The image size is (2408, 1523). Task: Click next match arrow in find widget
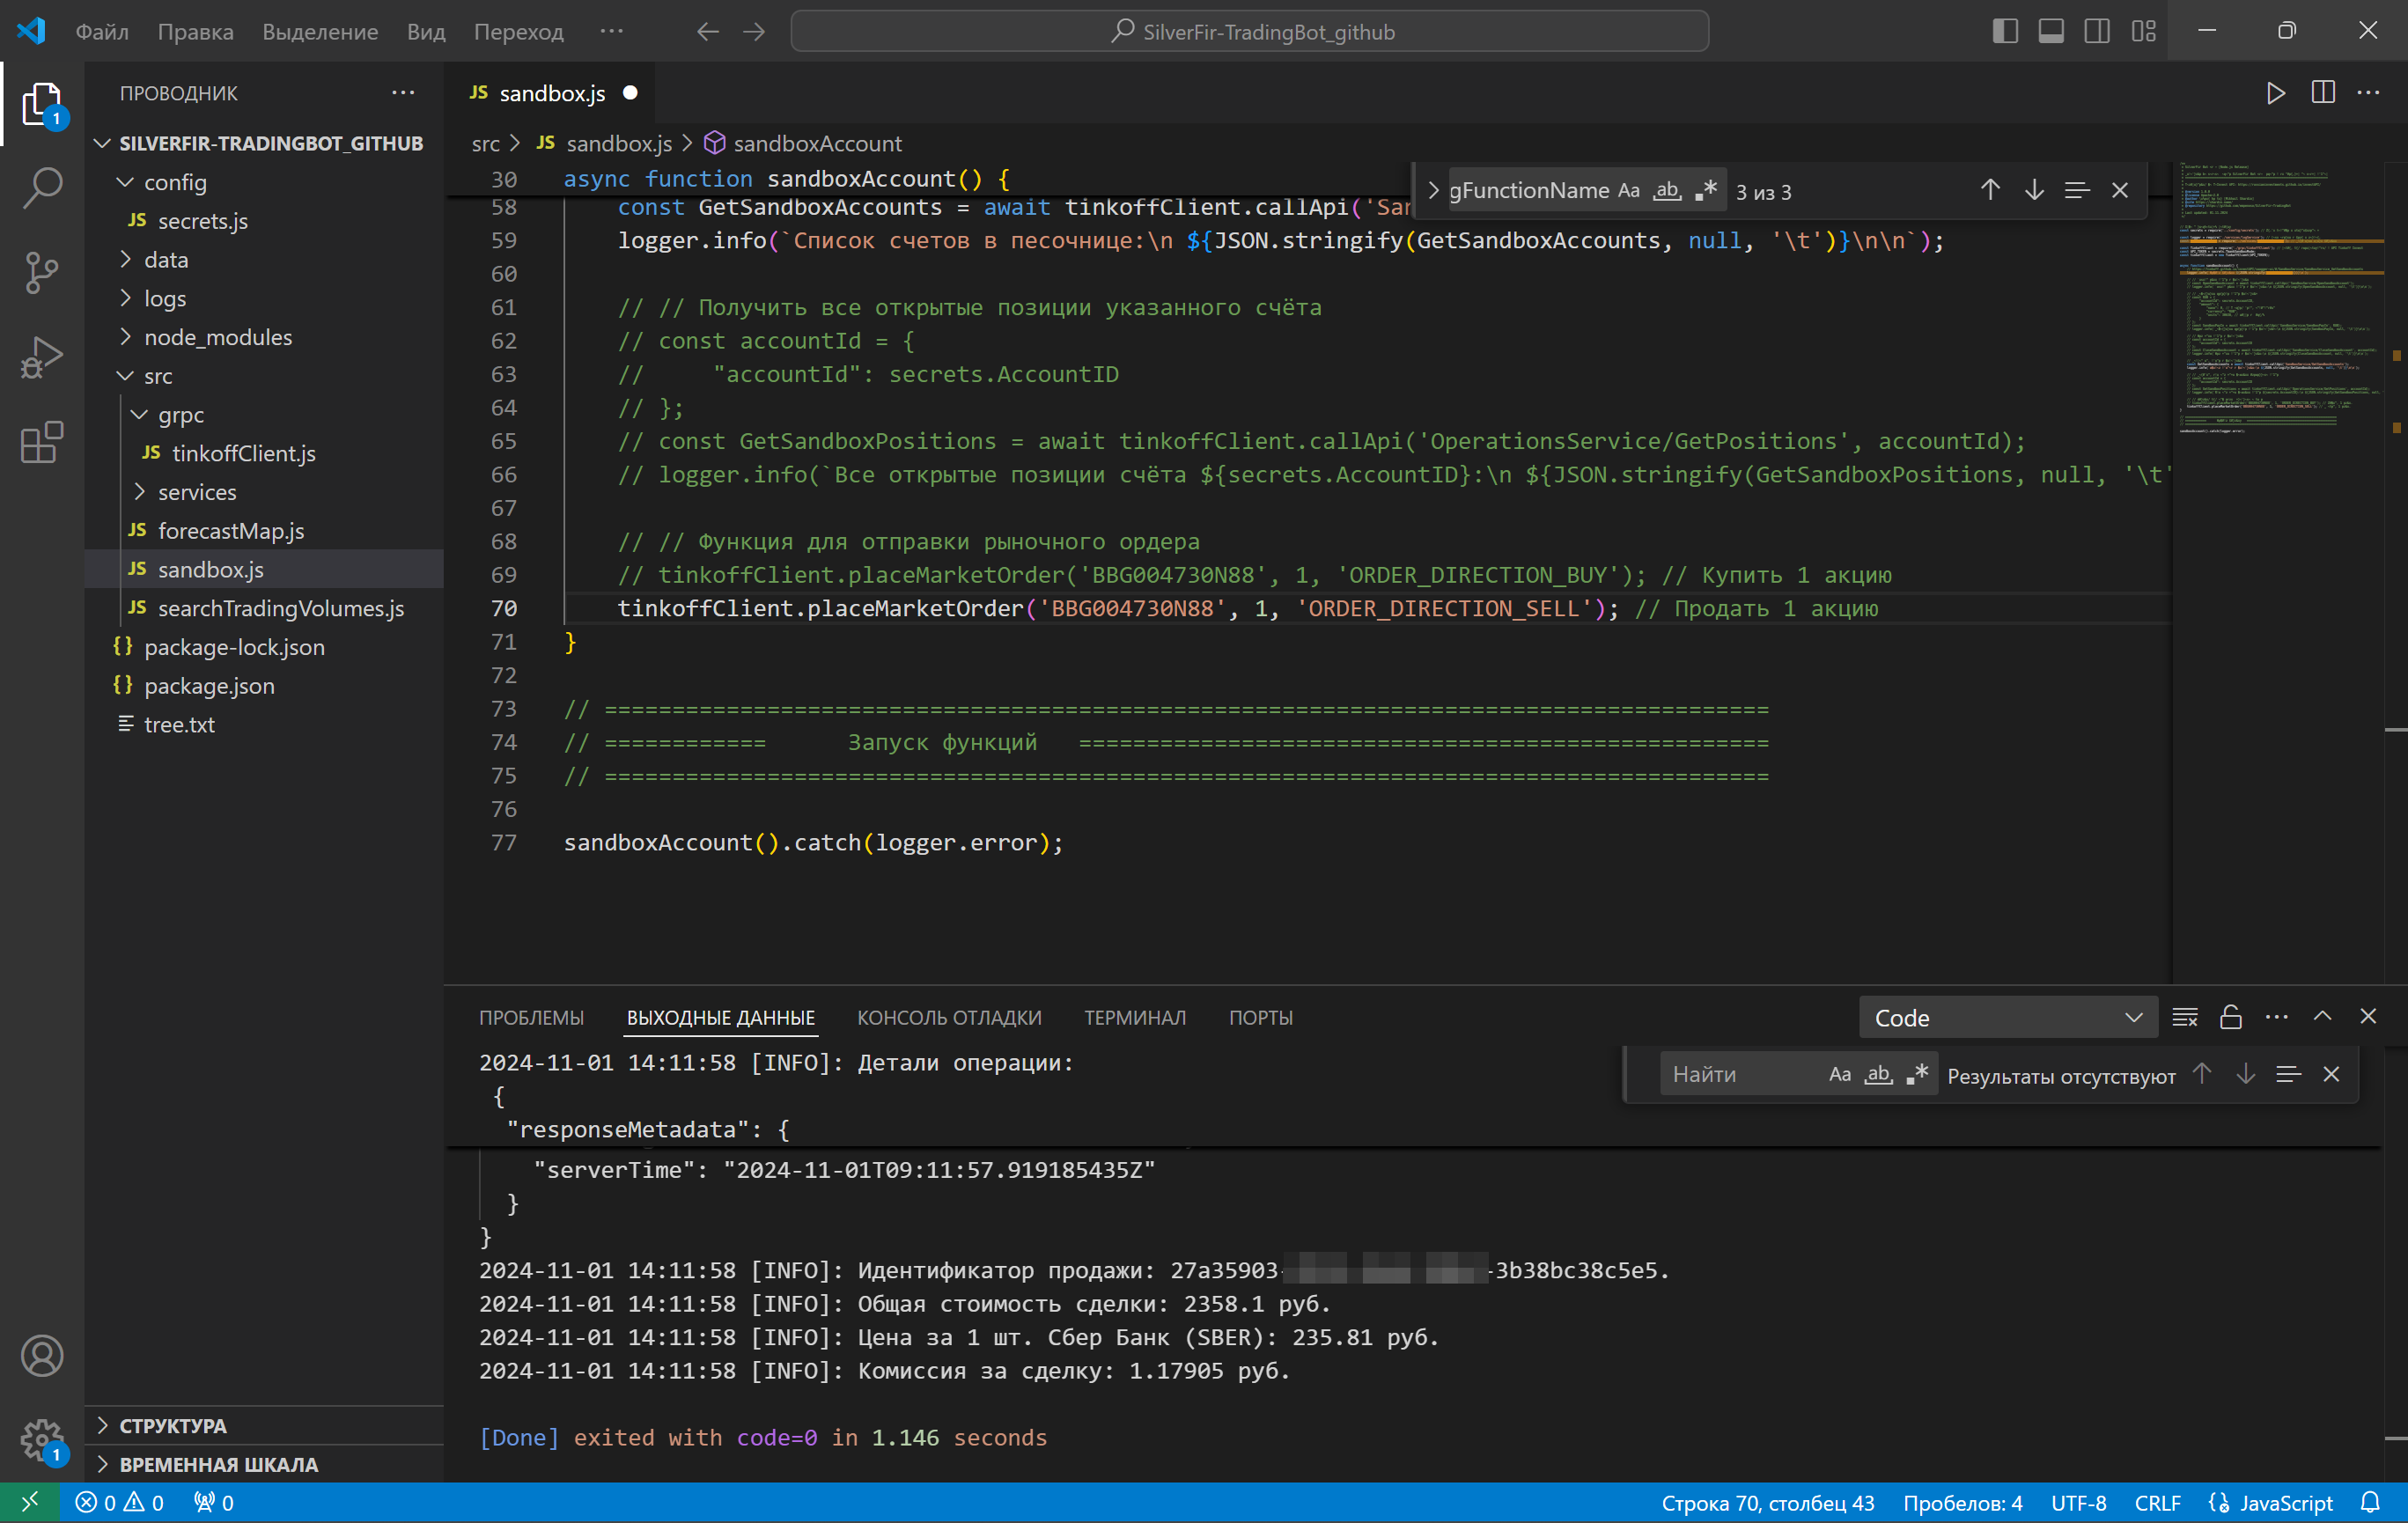tap(2033, 191)
